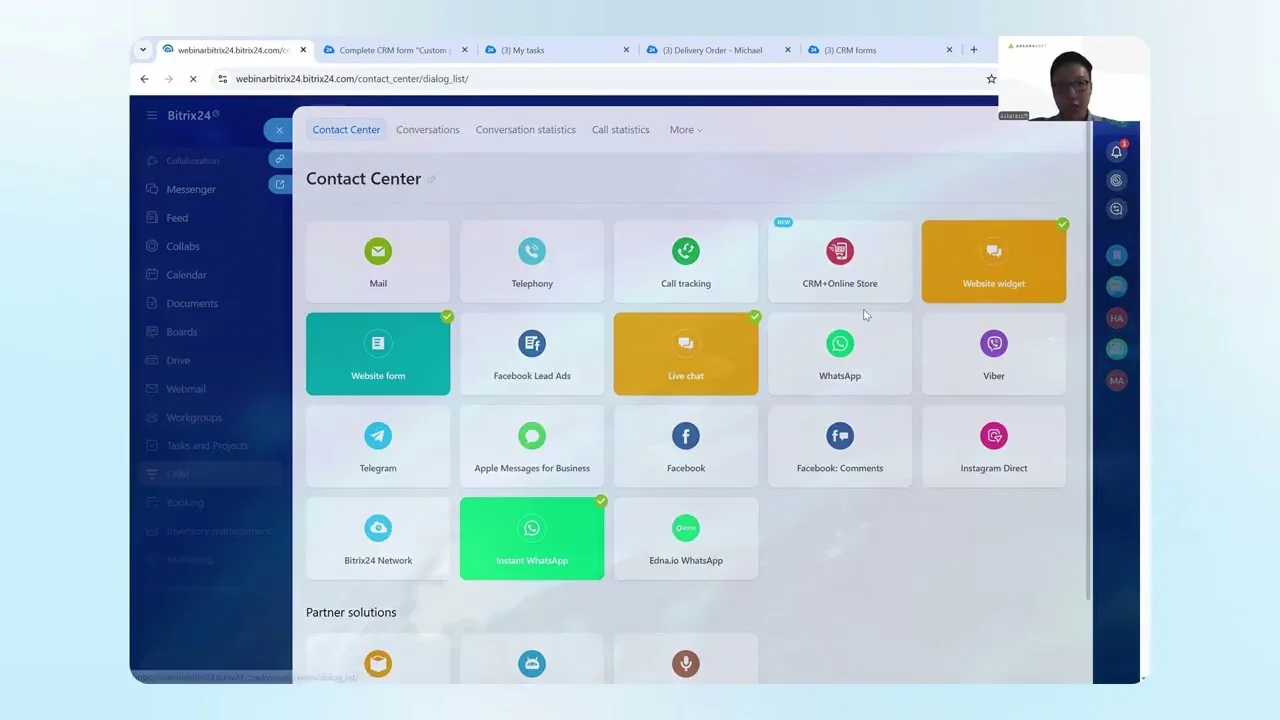Open Workgroups in the left sidebar
This screenshot has width=1280, height=720.
click(194, 417)
